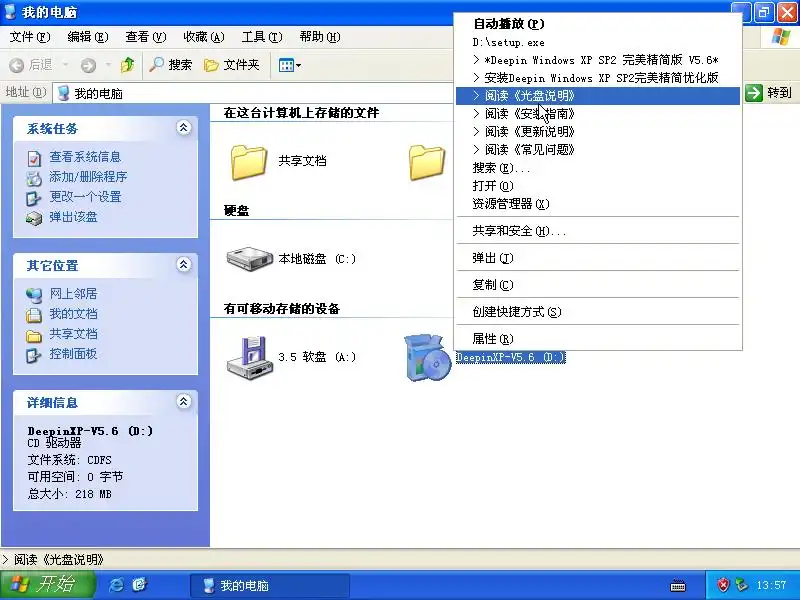
Task: Click 查看系统信息 link
Action: point(85,157)
